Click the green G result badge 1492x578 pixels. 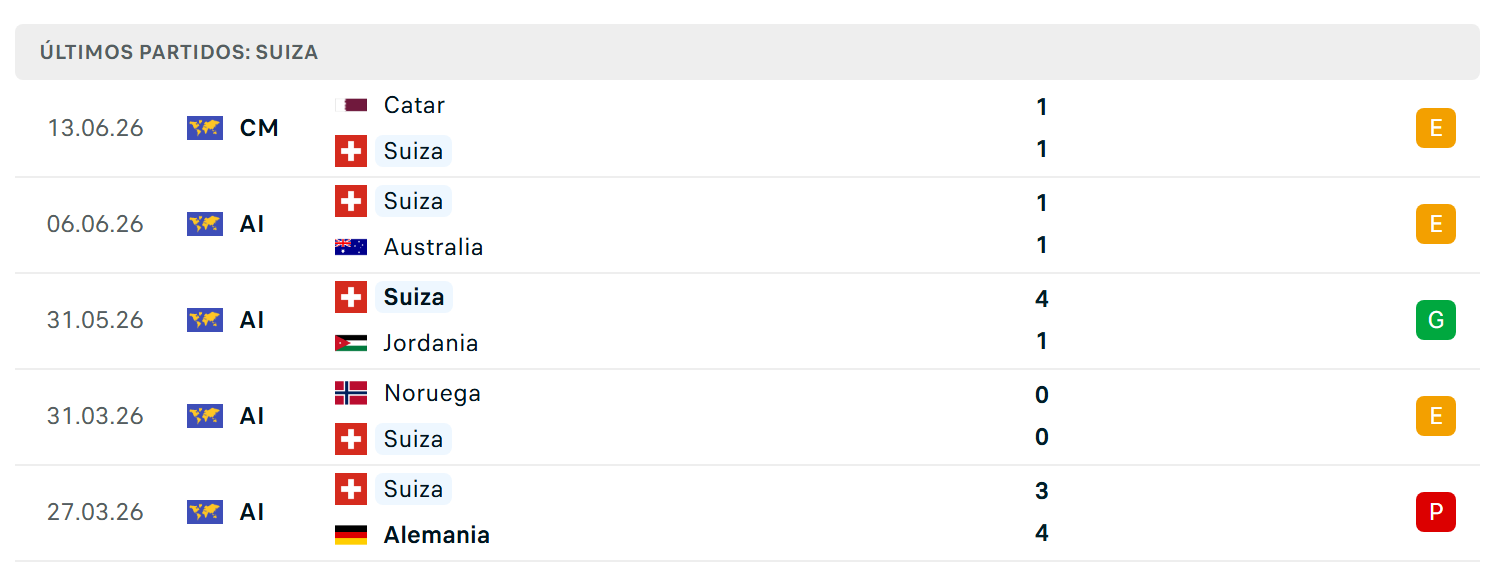[x=1436, y=320]
